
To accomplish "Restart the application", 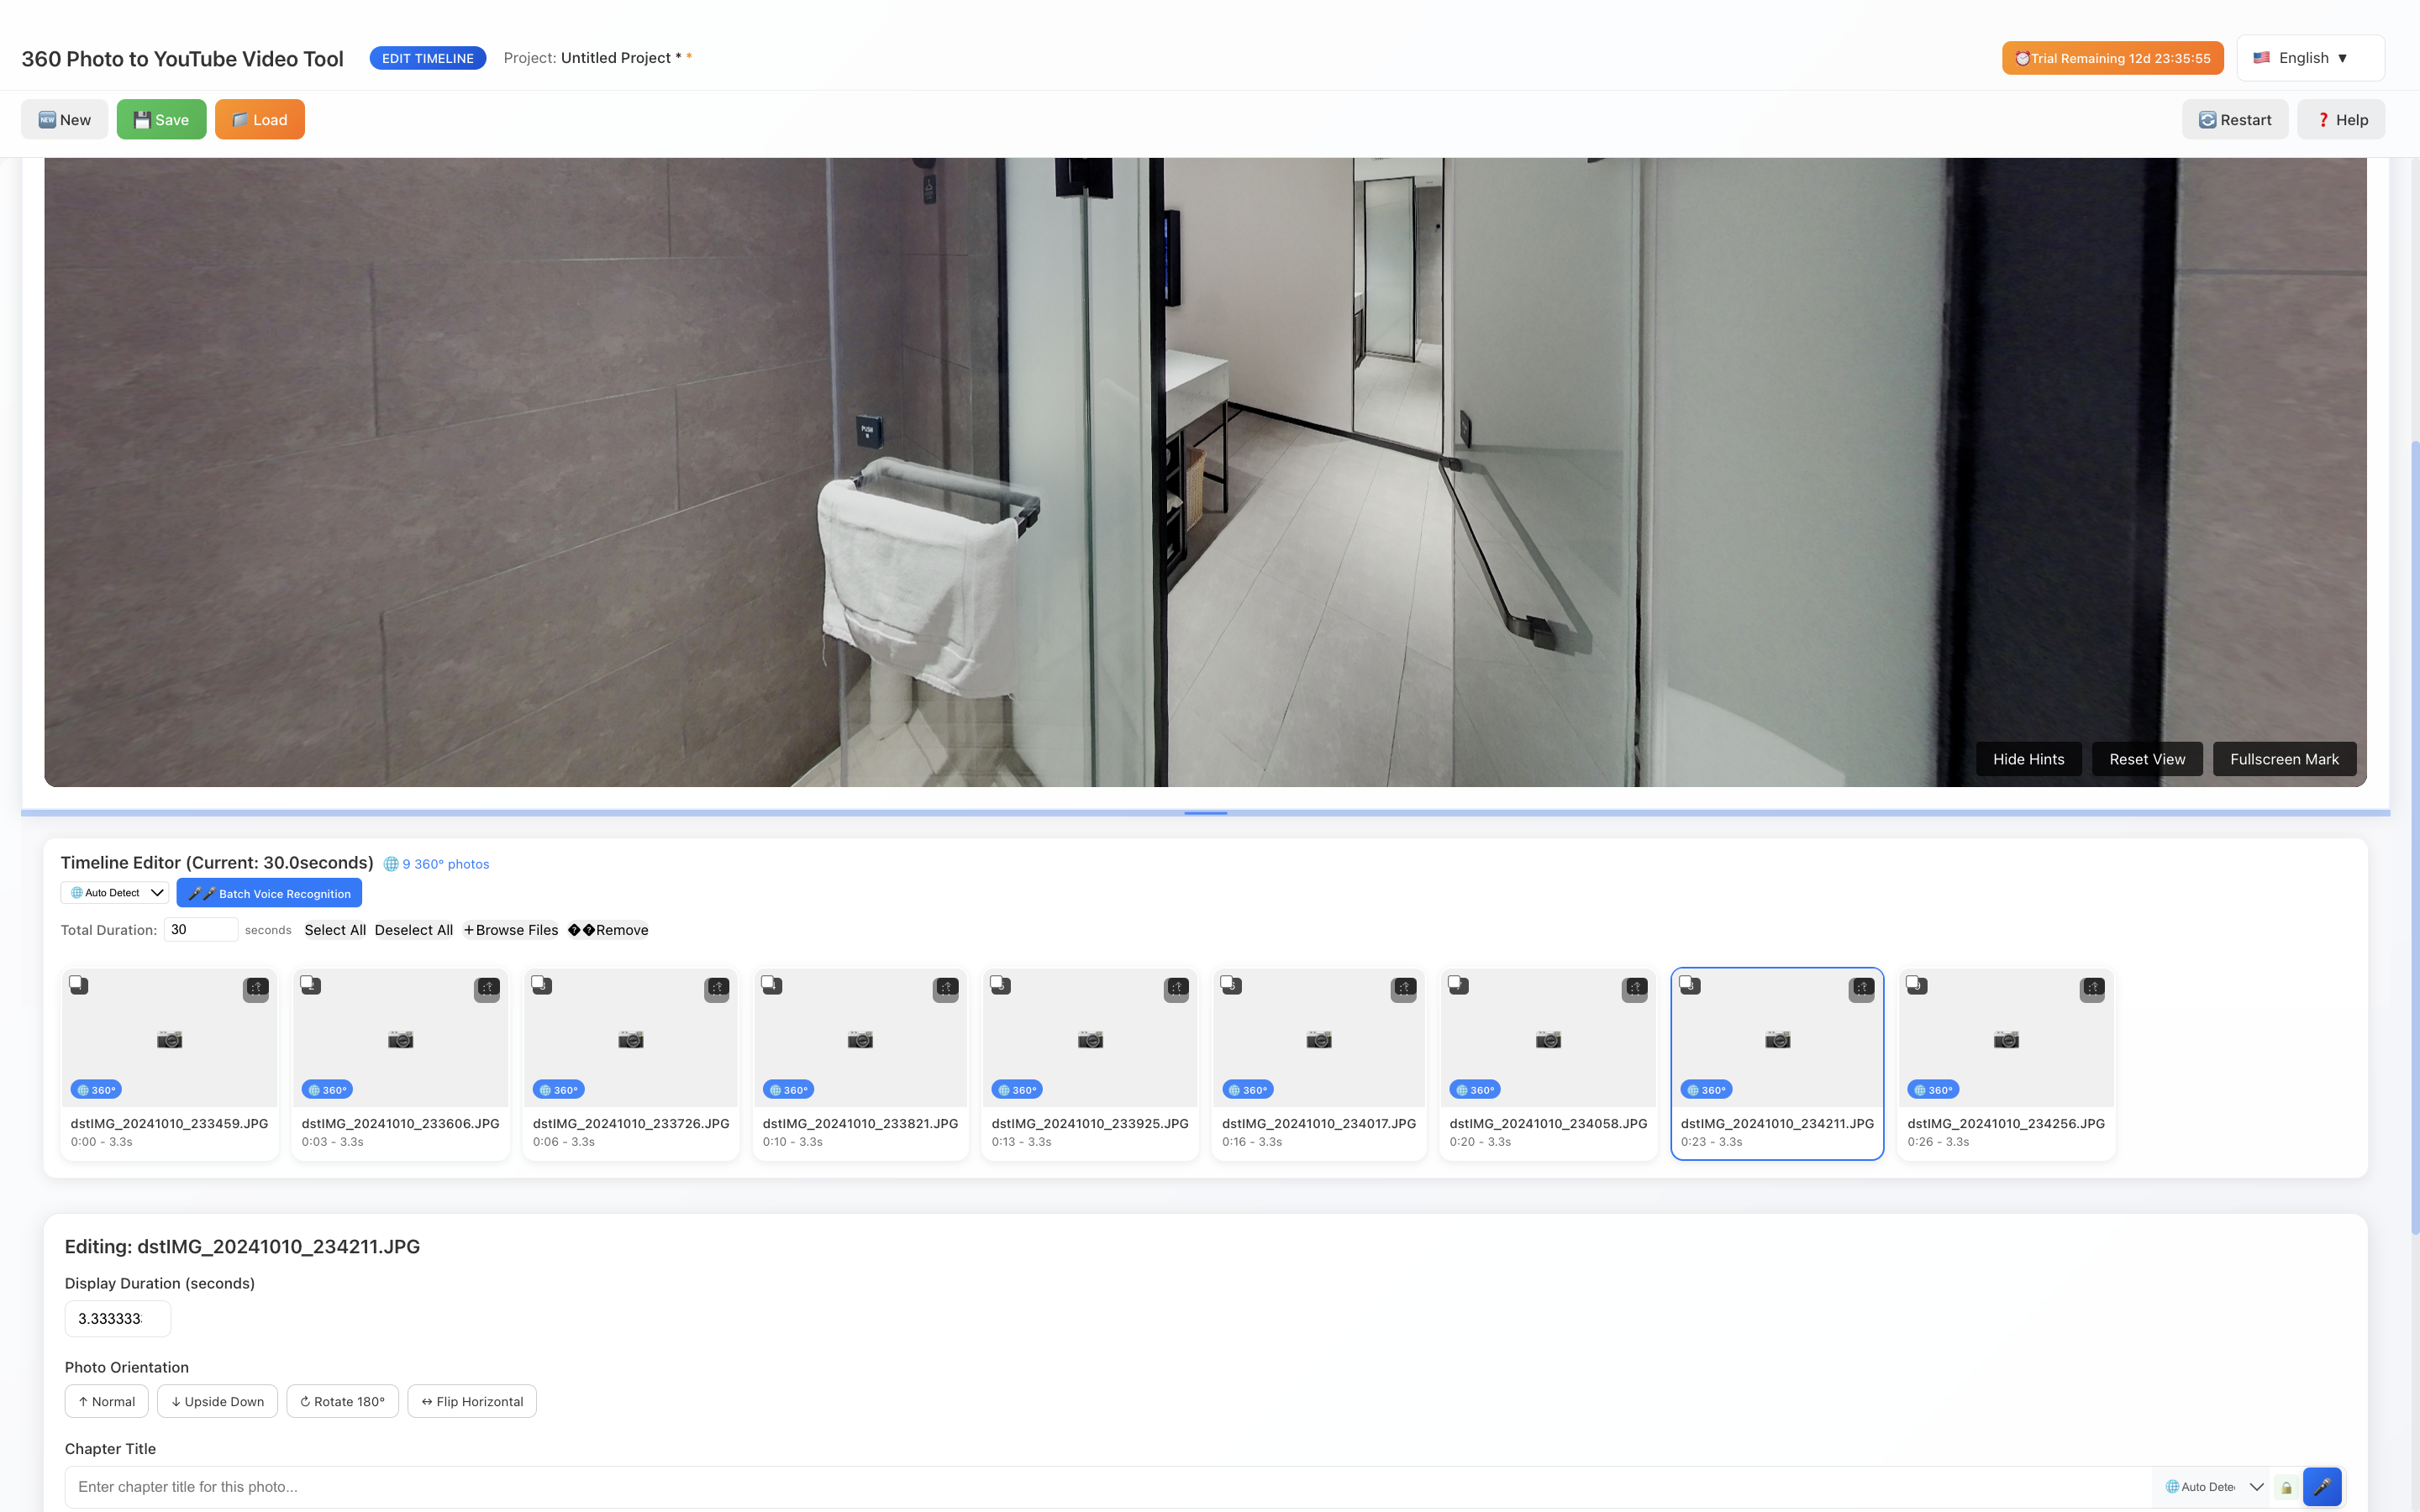I will [x=2234, y=120].
